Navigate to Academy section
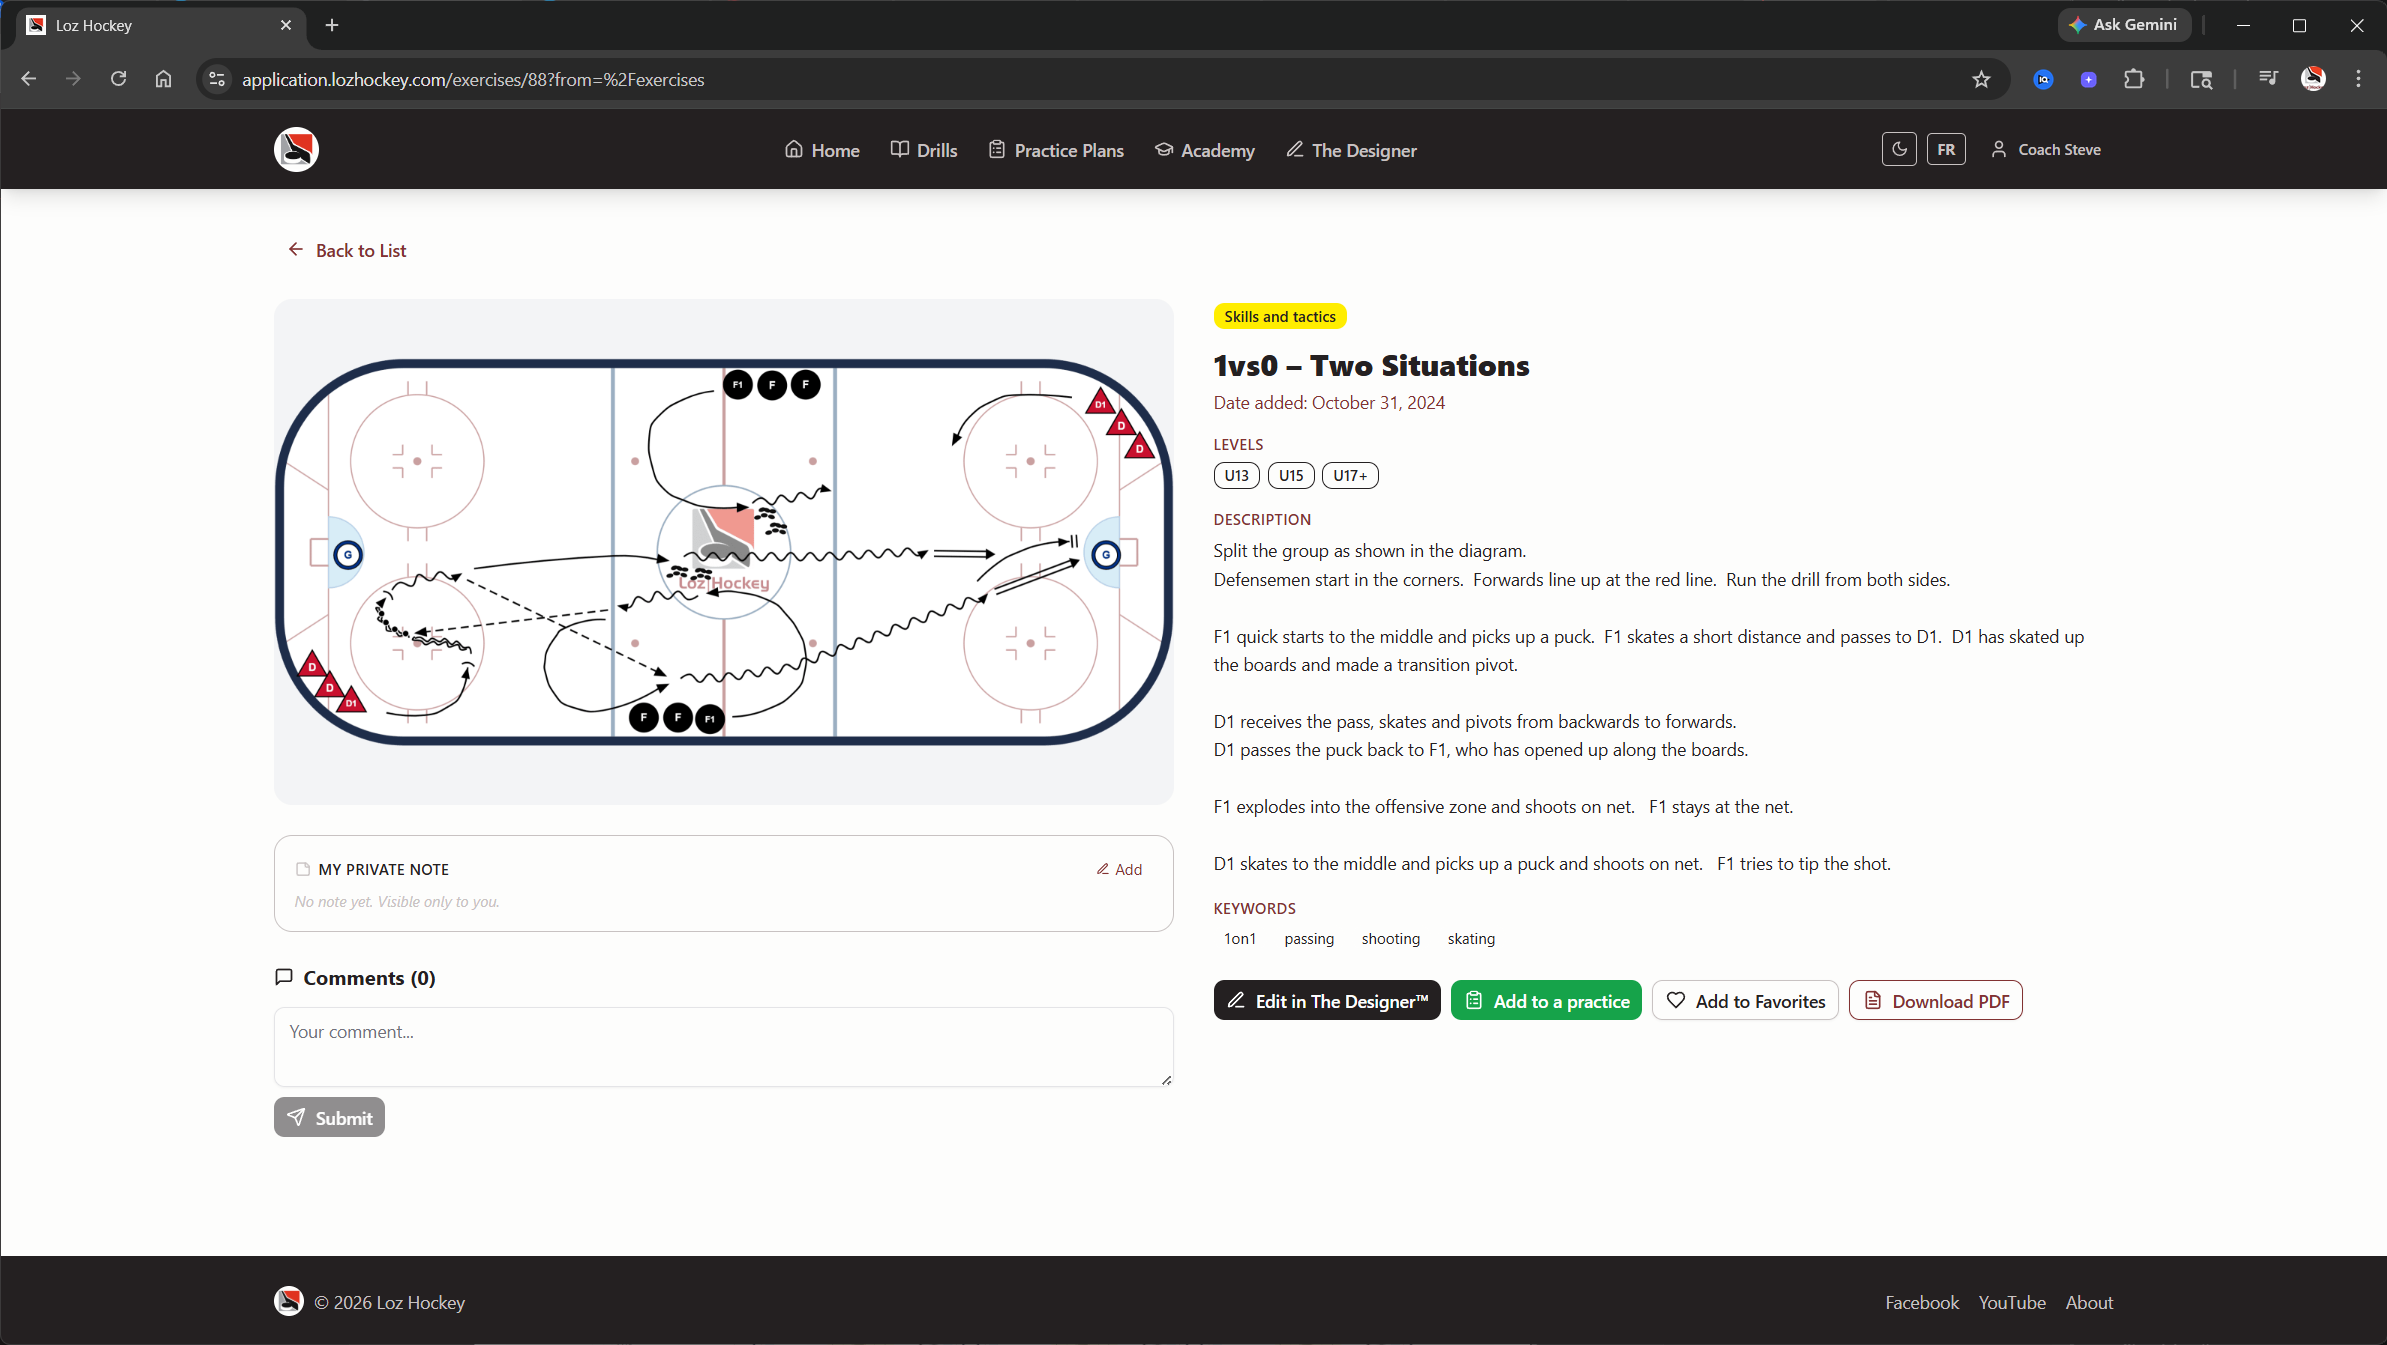 click(1205, 150)
